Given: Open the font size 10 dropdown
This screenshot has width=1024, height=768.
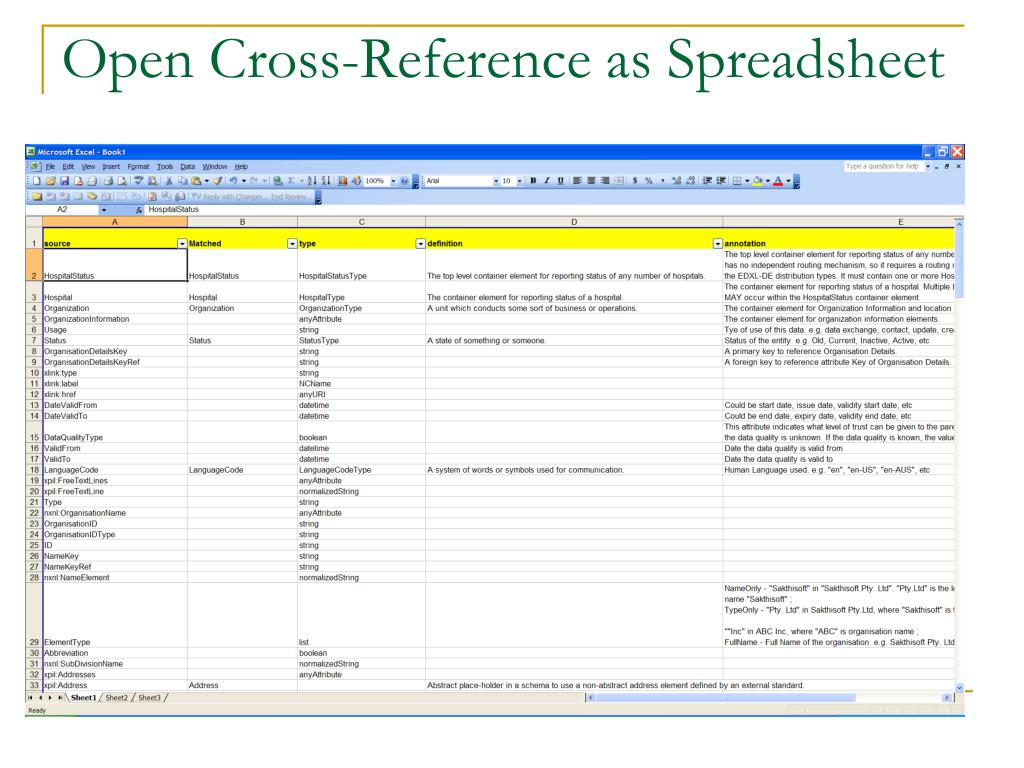Looking at the screenshot, I should pos(519,181).
